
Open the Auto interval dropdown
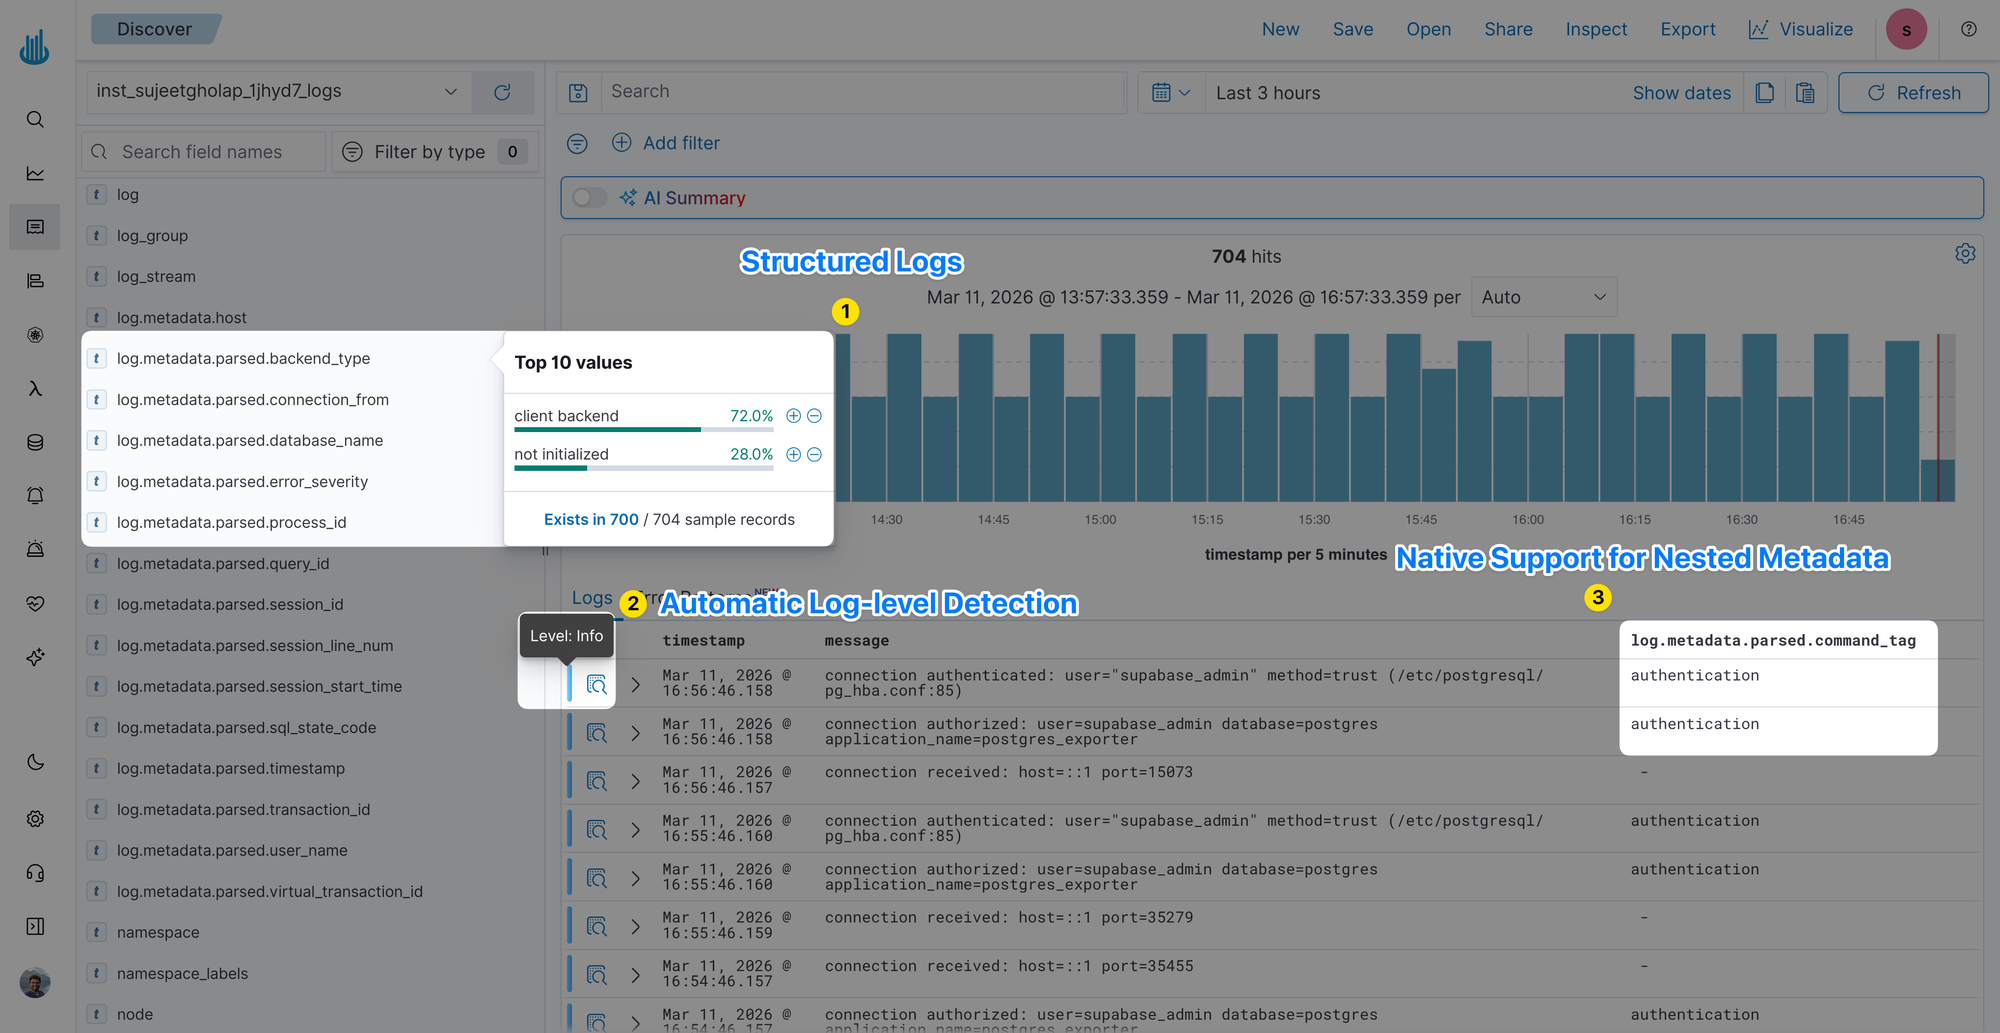point(1543,298)
